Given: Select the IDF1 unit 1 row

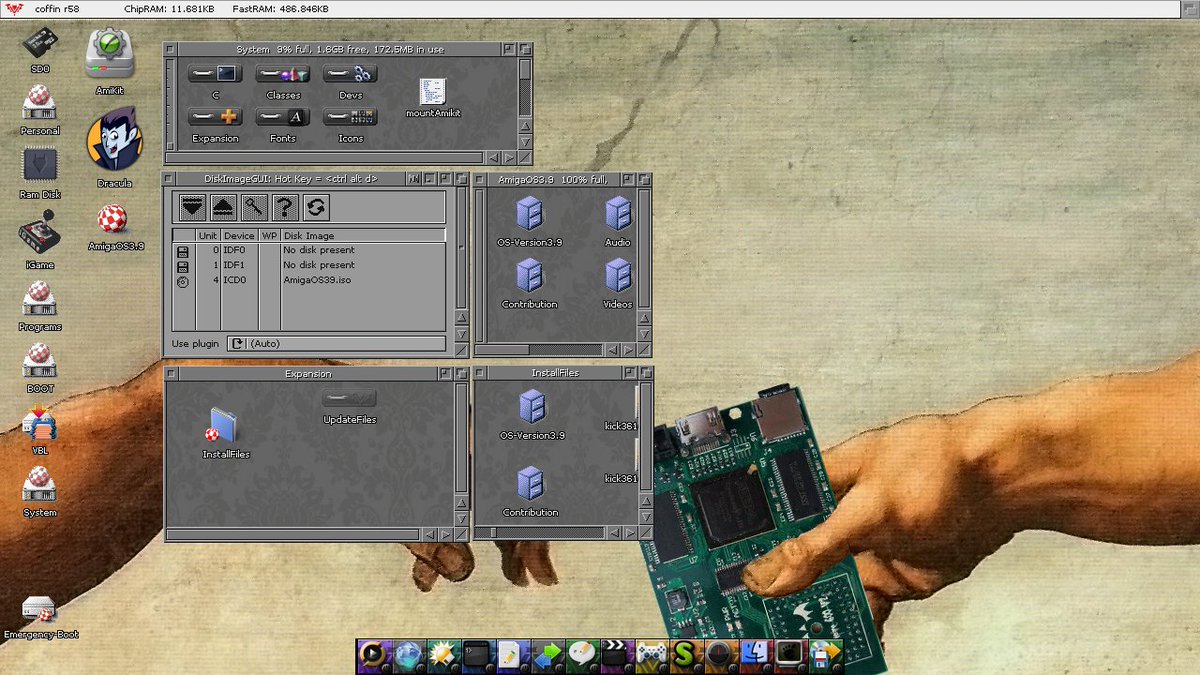Looking at the screenshot, I should pos(309,265).
